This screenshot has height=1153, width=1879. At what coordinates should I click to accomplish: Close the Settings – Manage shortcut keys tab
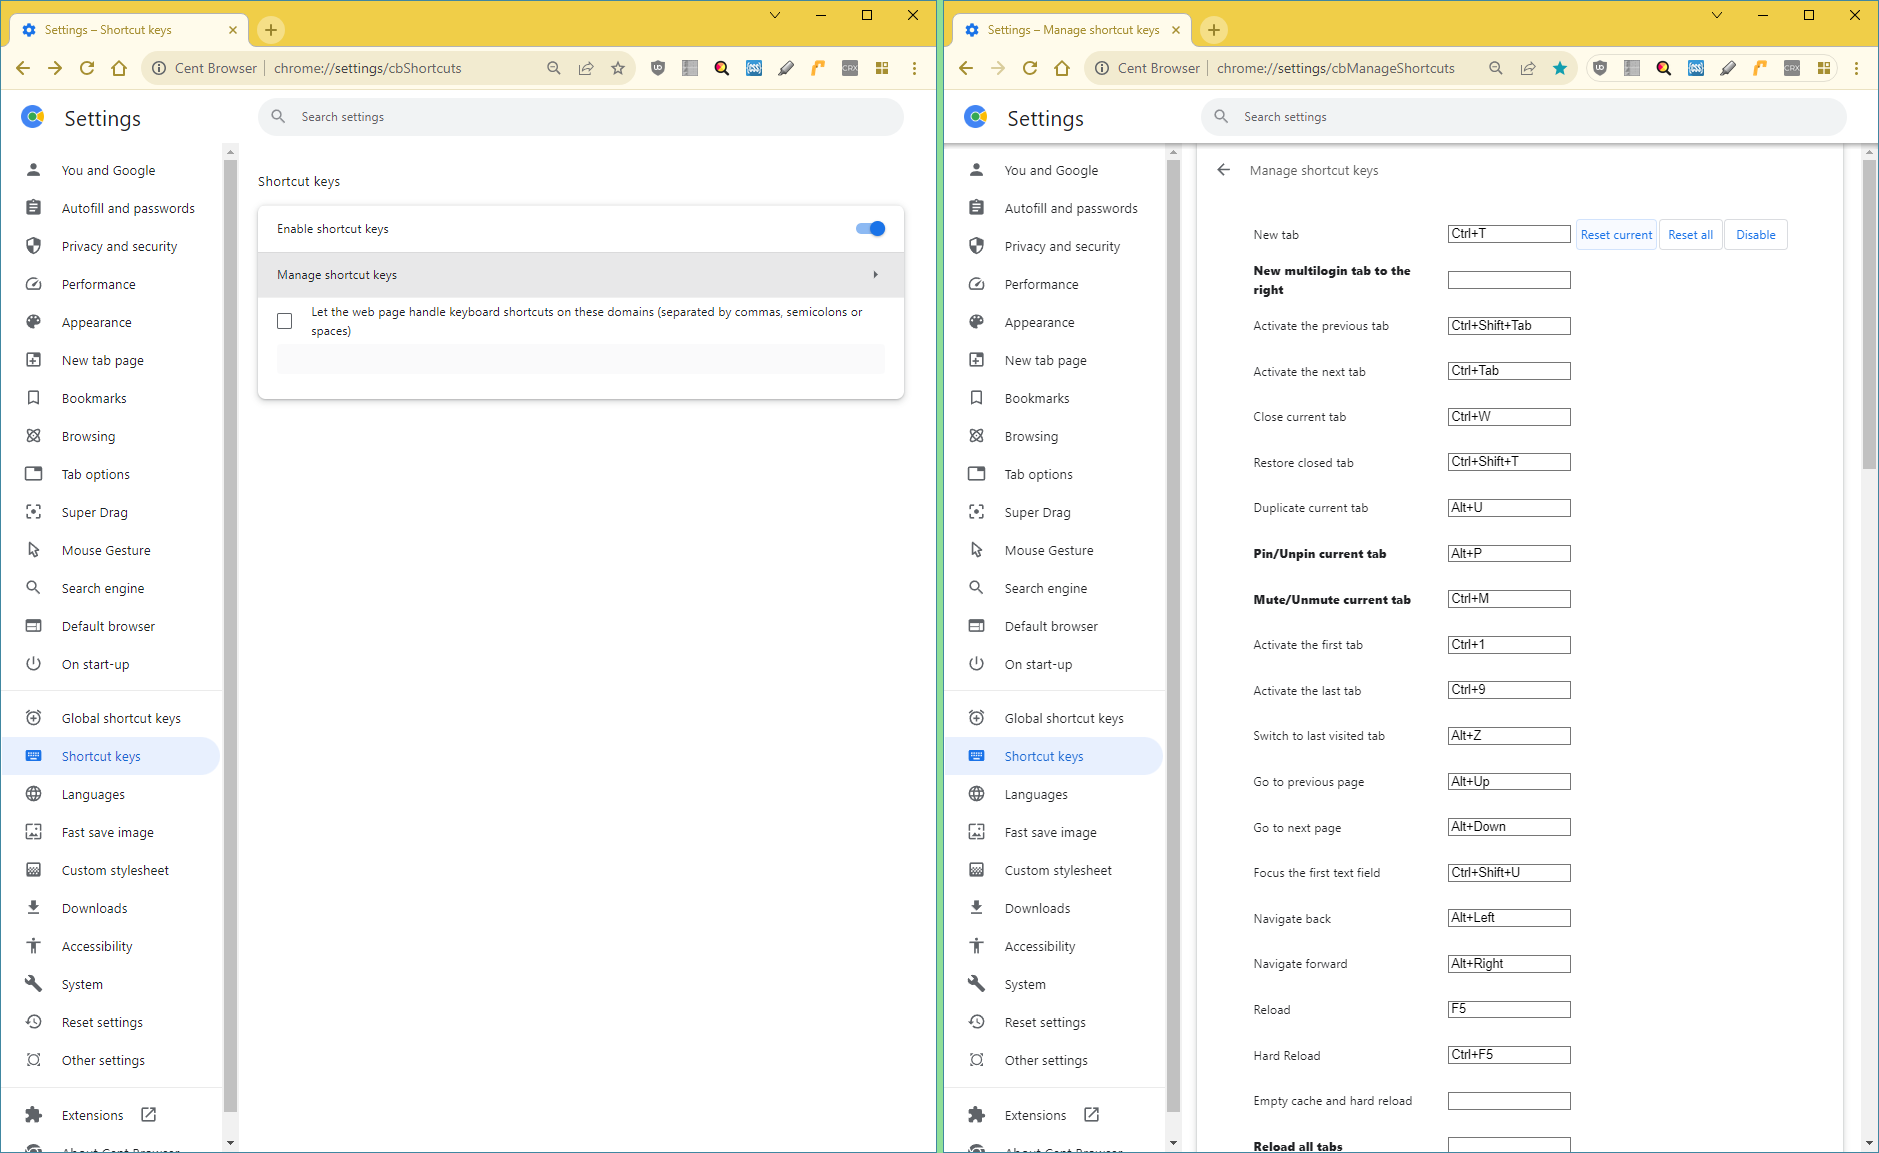pos(1176,30)
